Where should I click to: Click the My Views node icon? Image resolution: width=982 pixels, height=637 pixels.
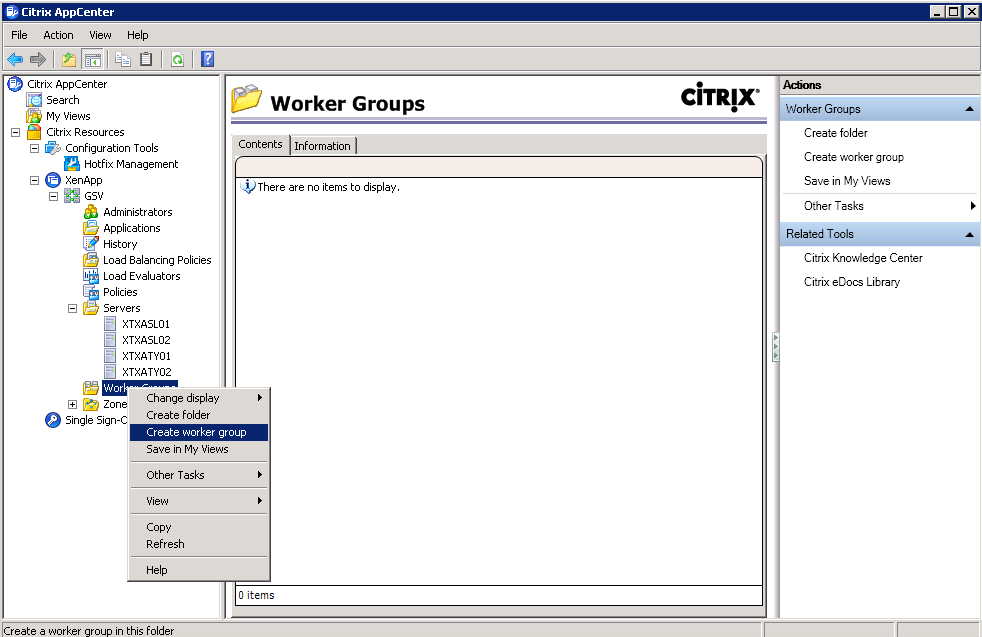pyautogui.click(x=34, y=116)
